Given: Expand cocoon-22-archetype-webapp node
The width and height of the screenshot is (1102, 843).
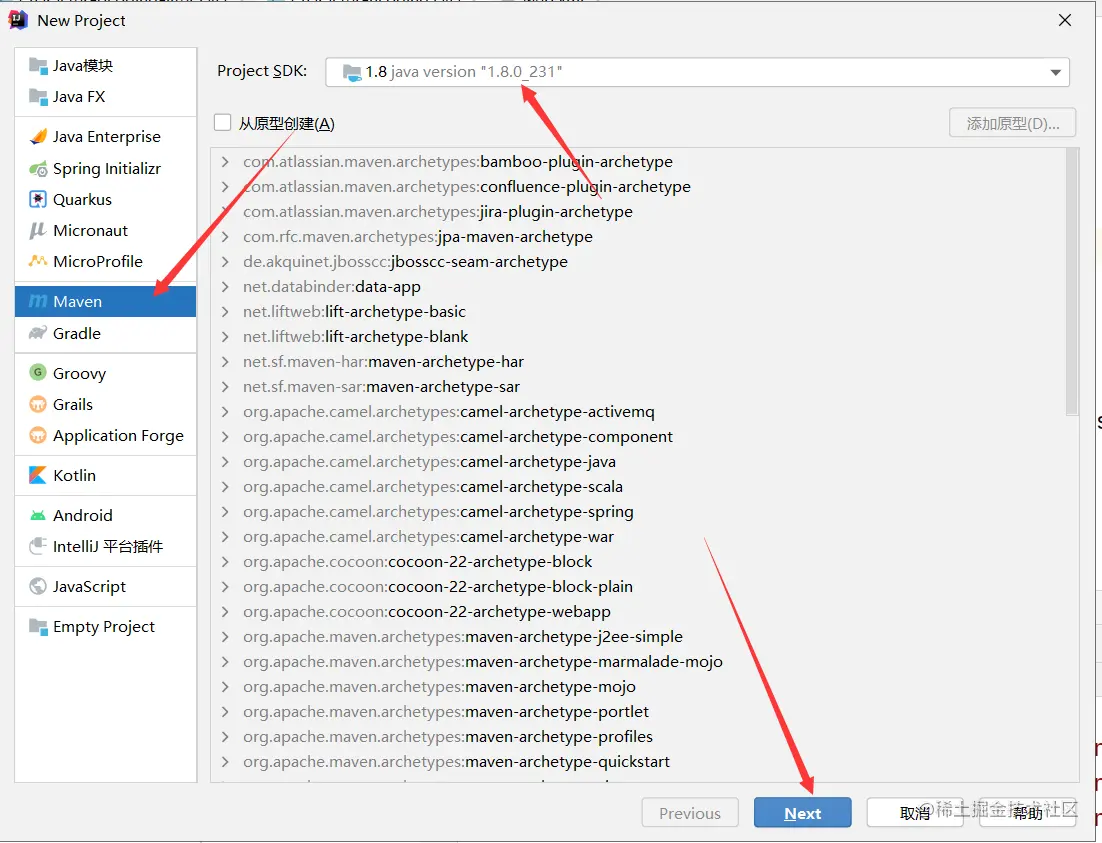Looking at the screenshot, I should [x=225, y=612].
